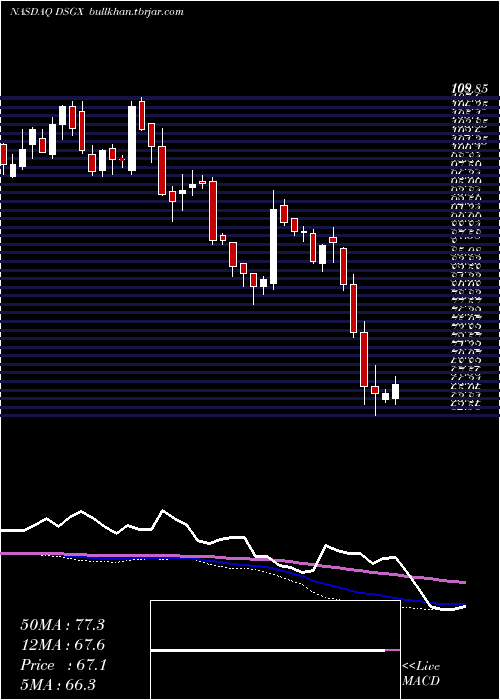Click the MACD histogram box
Viewport: 500px width, 700px height.
275,650
